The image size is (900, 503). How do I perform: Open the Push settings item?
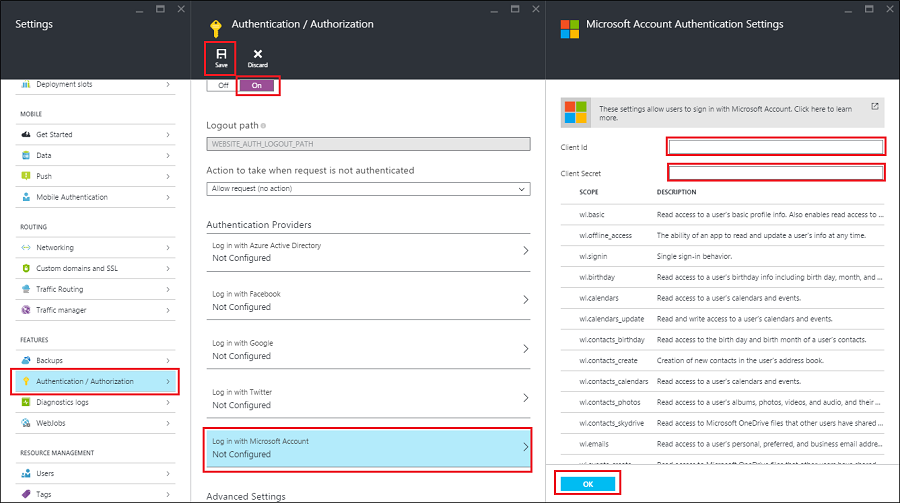[95, 176]
